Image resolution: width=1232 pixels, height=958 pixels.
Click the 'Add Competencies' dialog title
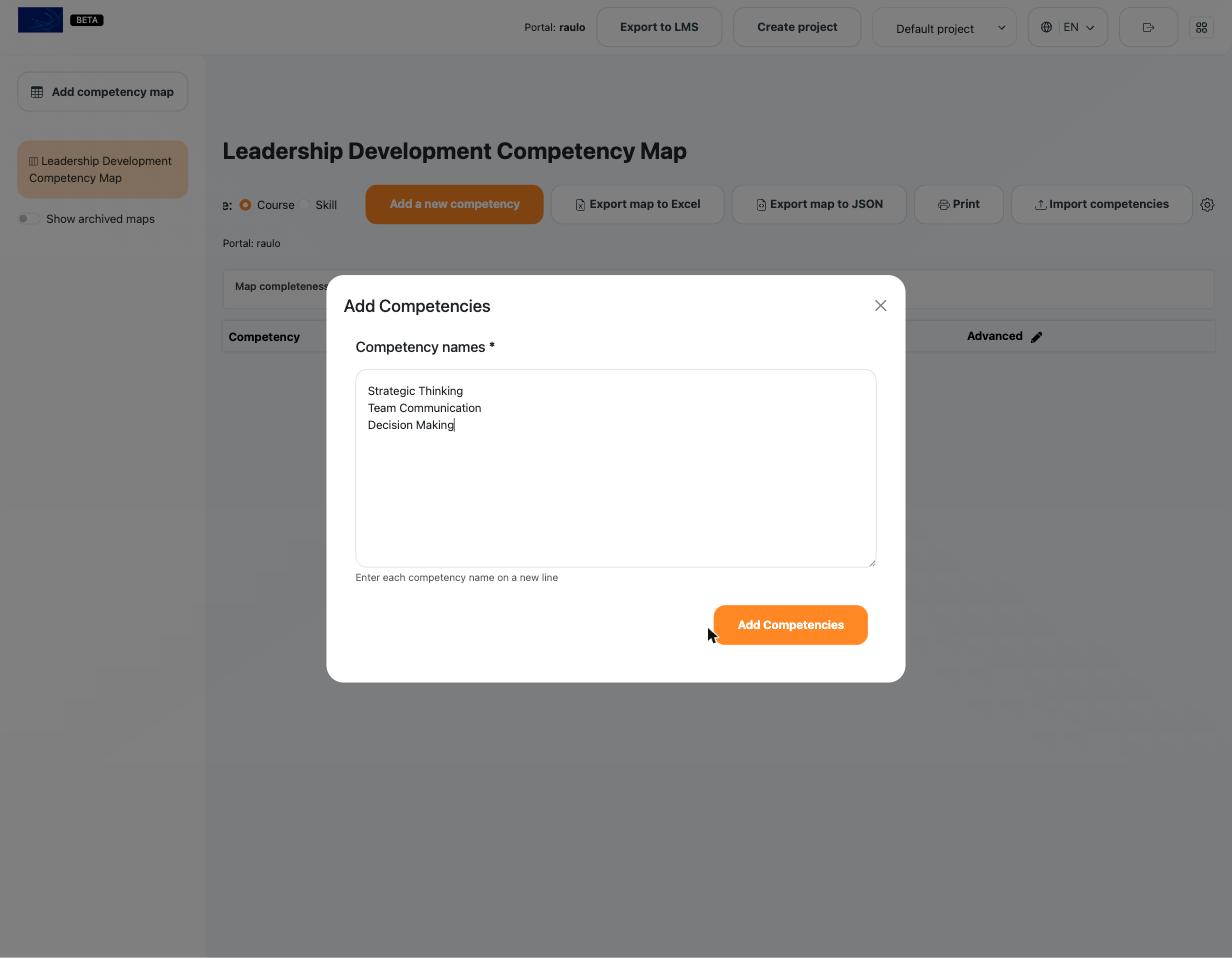click(x=417, y=306)
